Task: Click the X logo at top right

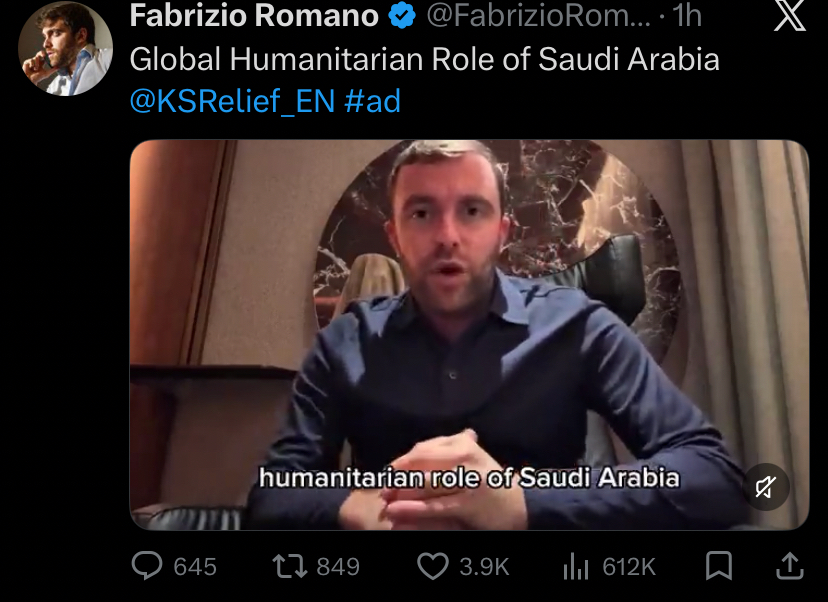Action: [790, 16]
